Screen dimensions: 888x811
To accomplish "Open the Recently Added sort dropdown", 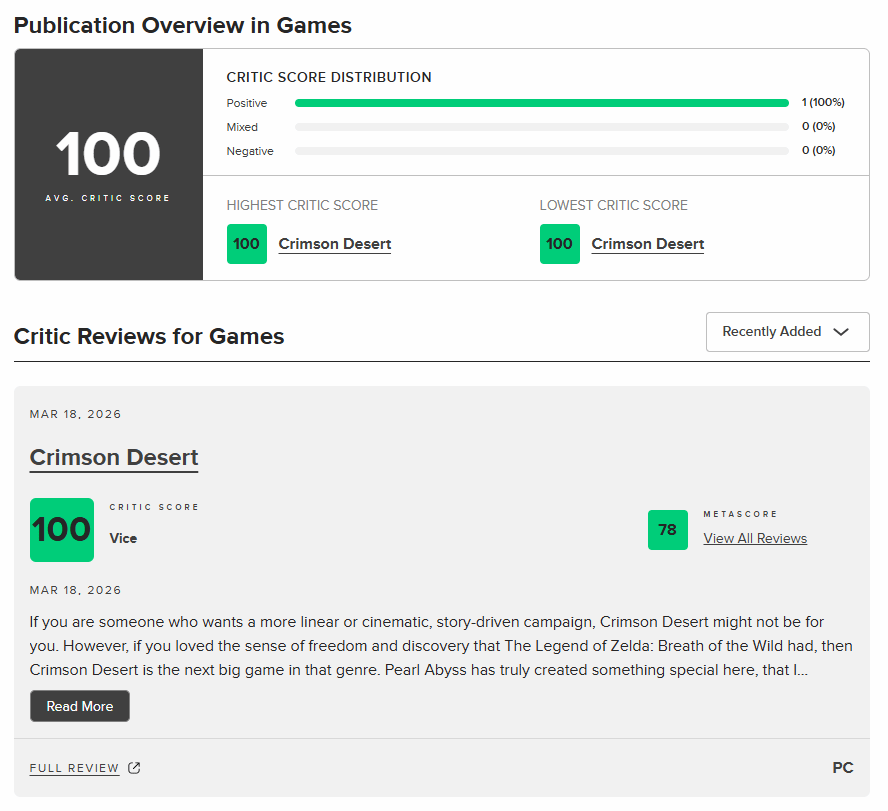I will coord(787,332).
